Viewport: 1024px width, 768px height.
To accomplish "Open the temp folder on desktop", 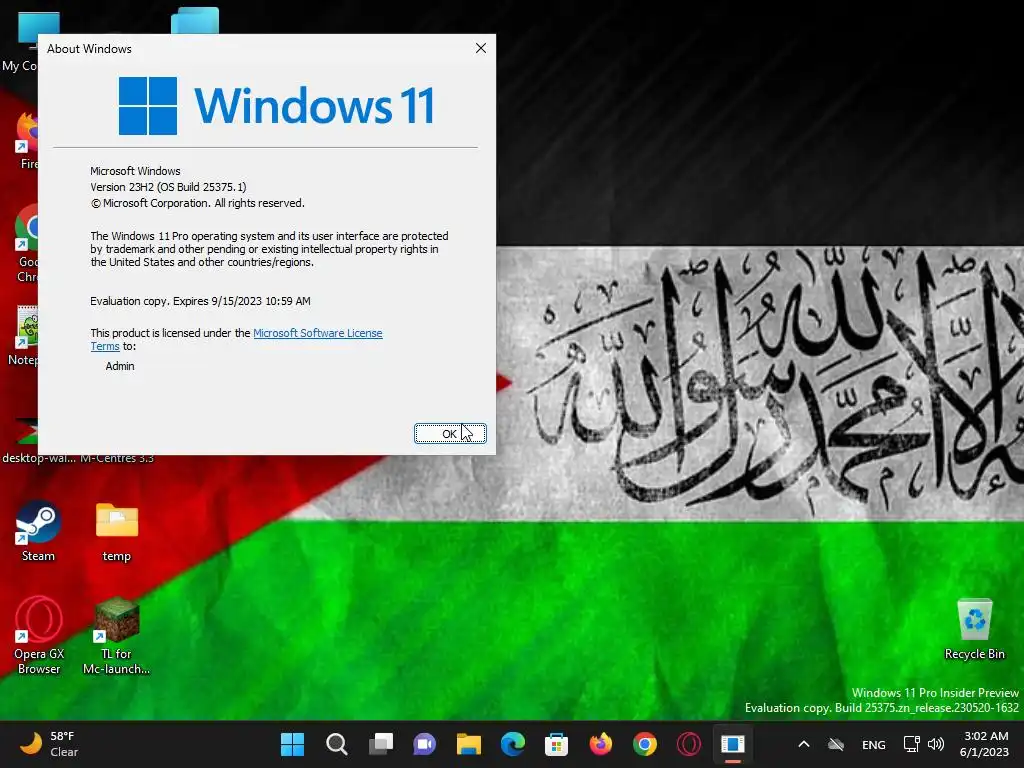I will point(117,531).
